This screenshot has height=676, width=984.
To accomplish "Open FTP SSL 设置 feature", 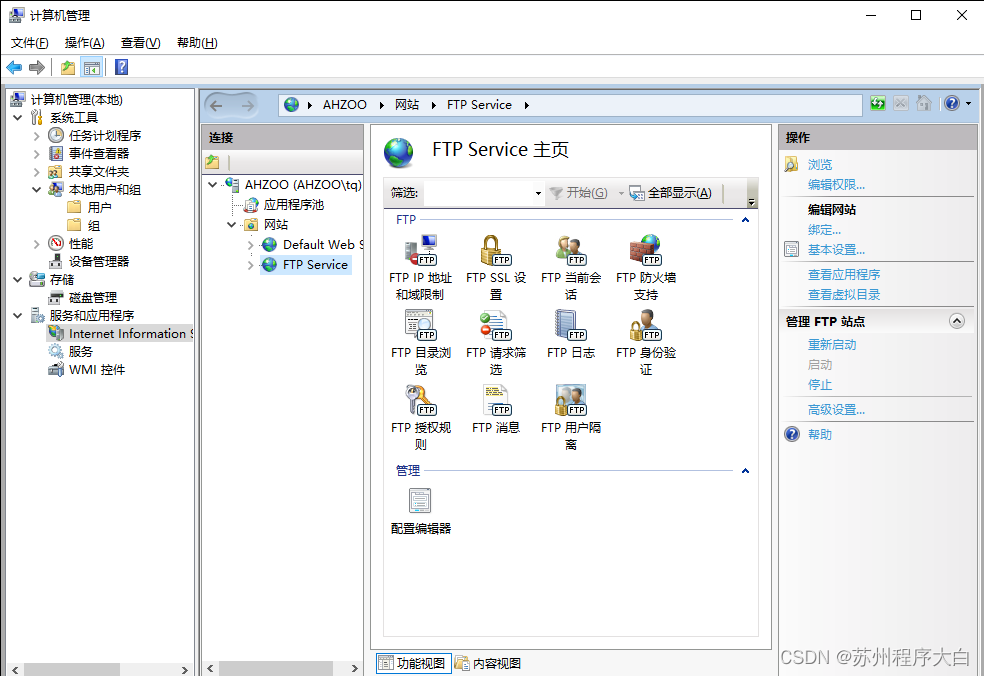I will click(x=496, y=268).
